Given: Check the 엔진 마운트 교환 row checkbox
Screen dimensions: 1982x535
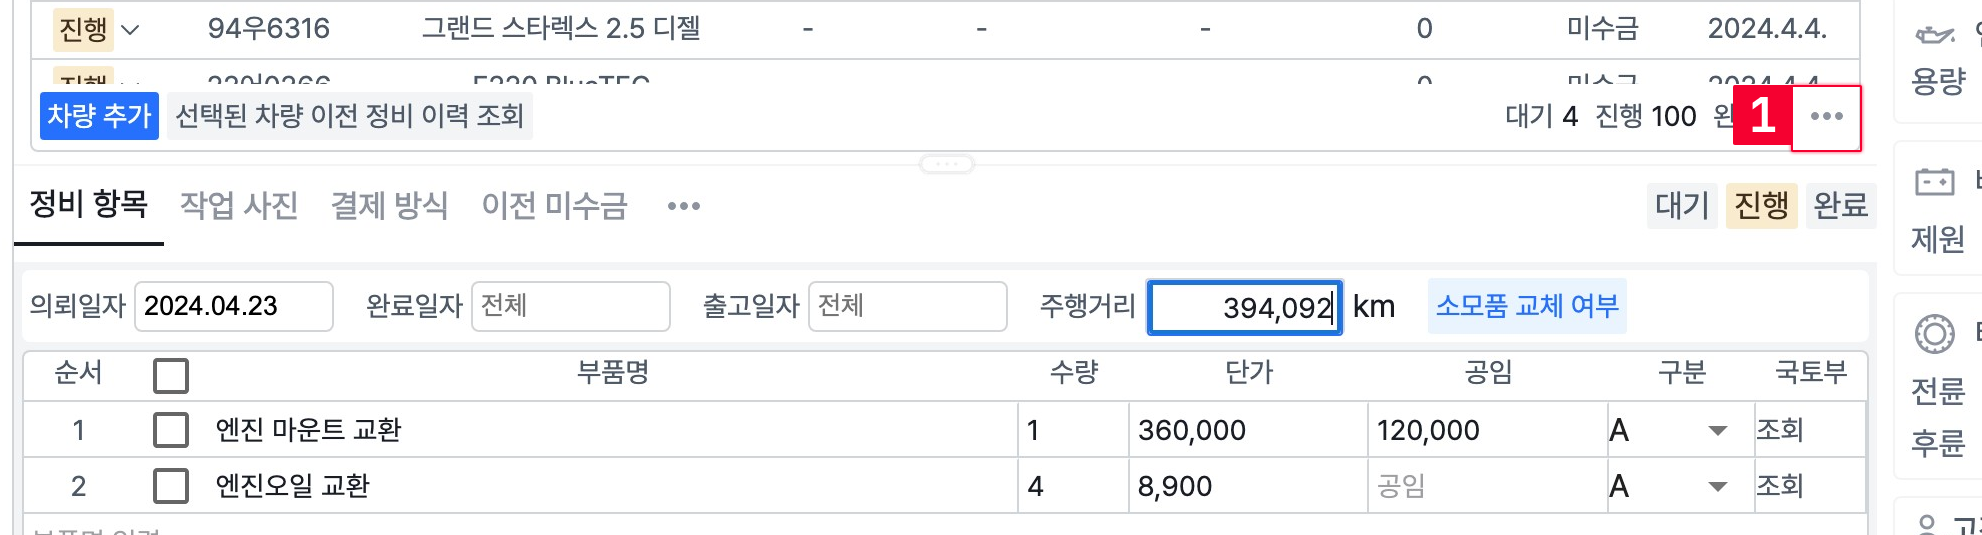Looking at the screenshot, I should pyautogui.click(x=171, y=430).
